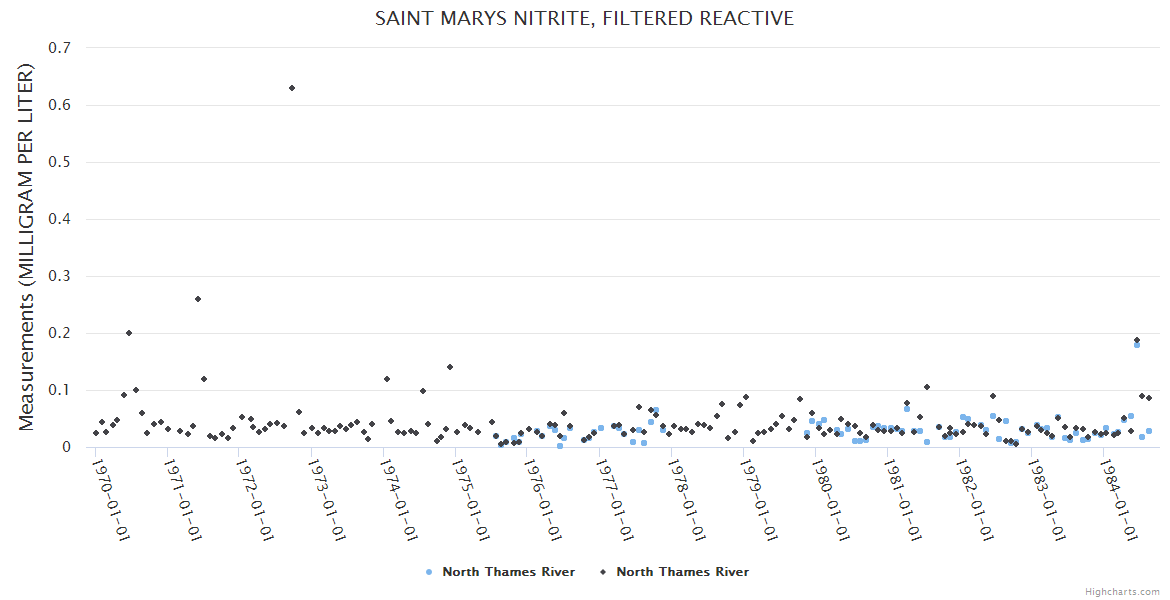Select the blue 1984 point near 0.18

pyautogui.click(x=1137, y=345)
